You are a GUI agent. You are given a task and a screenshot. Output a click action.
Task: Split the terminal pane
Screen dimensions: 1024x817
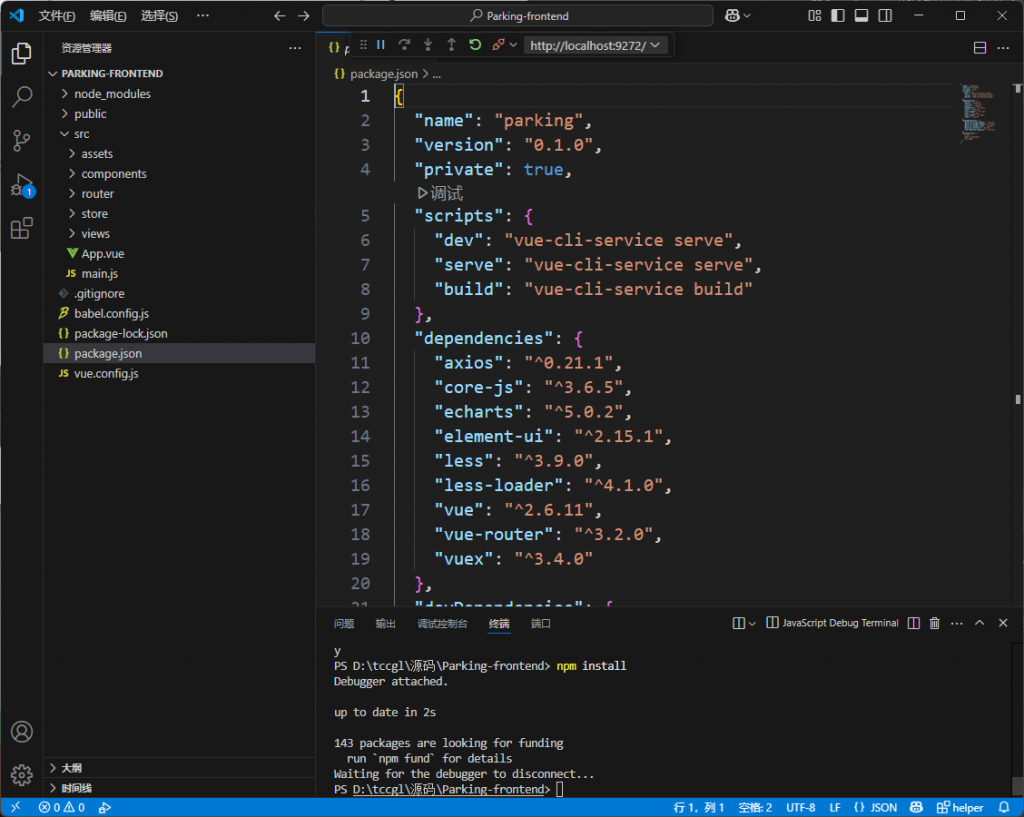(x=914, y=623)
